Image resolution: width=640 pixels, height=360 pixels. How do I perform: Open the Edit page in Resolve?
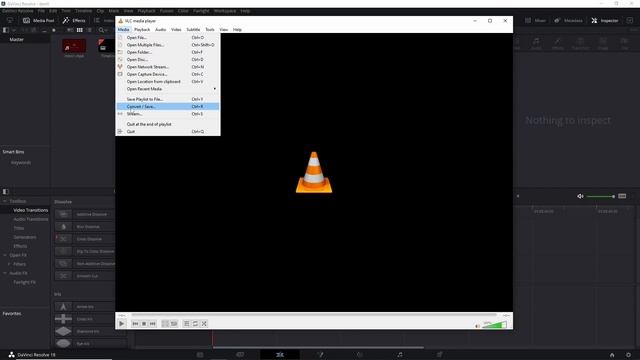pos(280,354)
